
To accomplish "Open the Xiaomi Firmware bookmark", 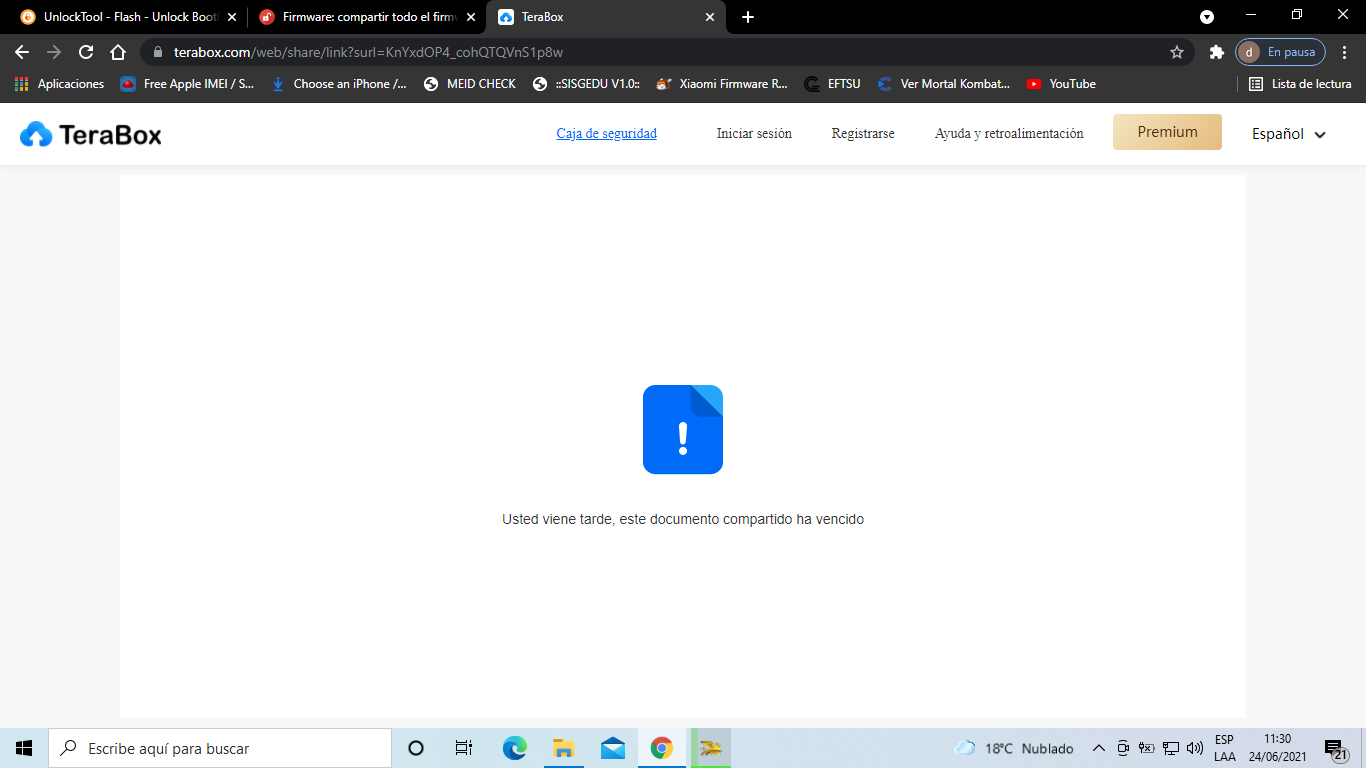I will click(722, 84).
